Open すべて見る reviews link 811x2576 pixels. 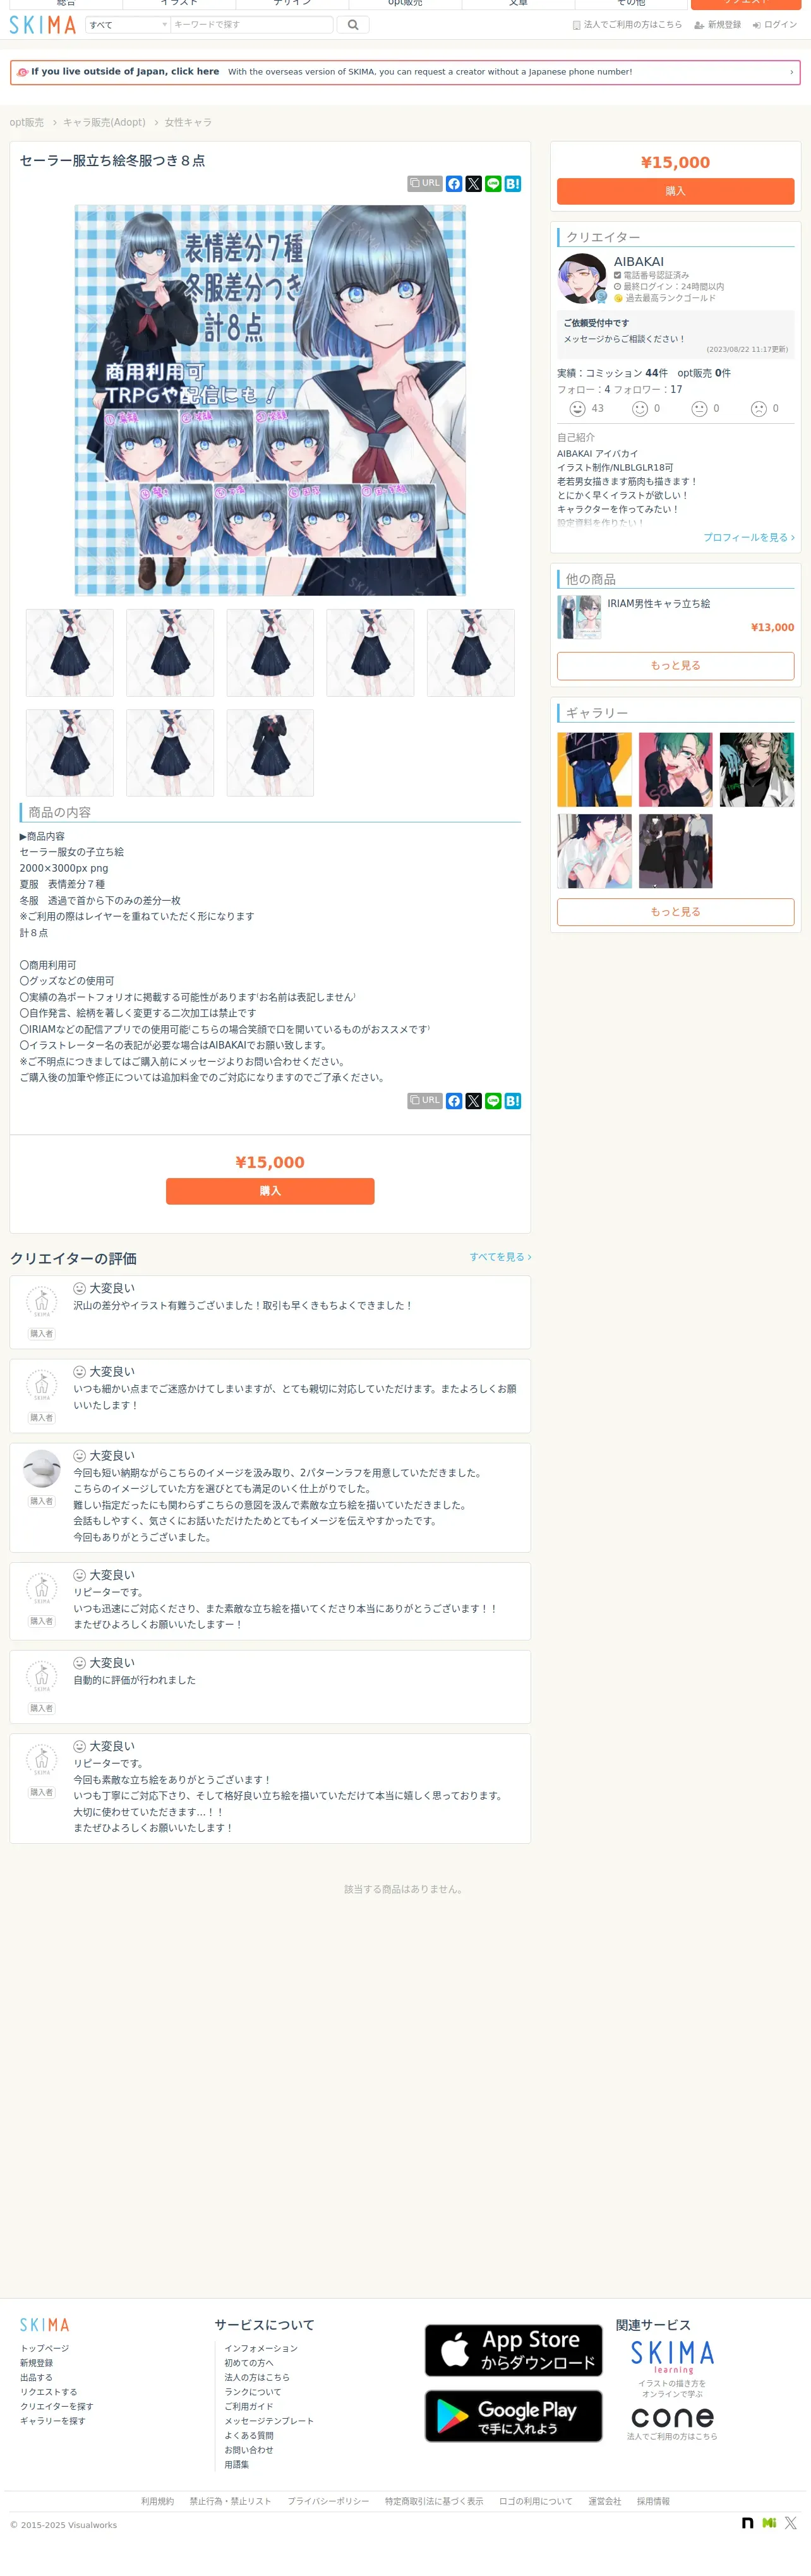click(500, 1257)
